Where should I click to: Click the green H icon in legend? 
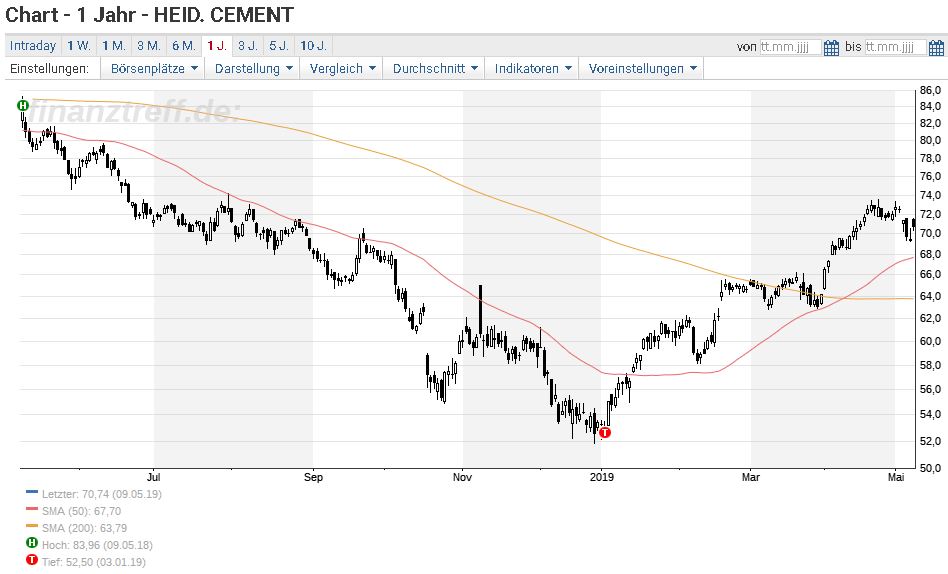pyautogui.click(x=32, y=543)
